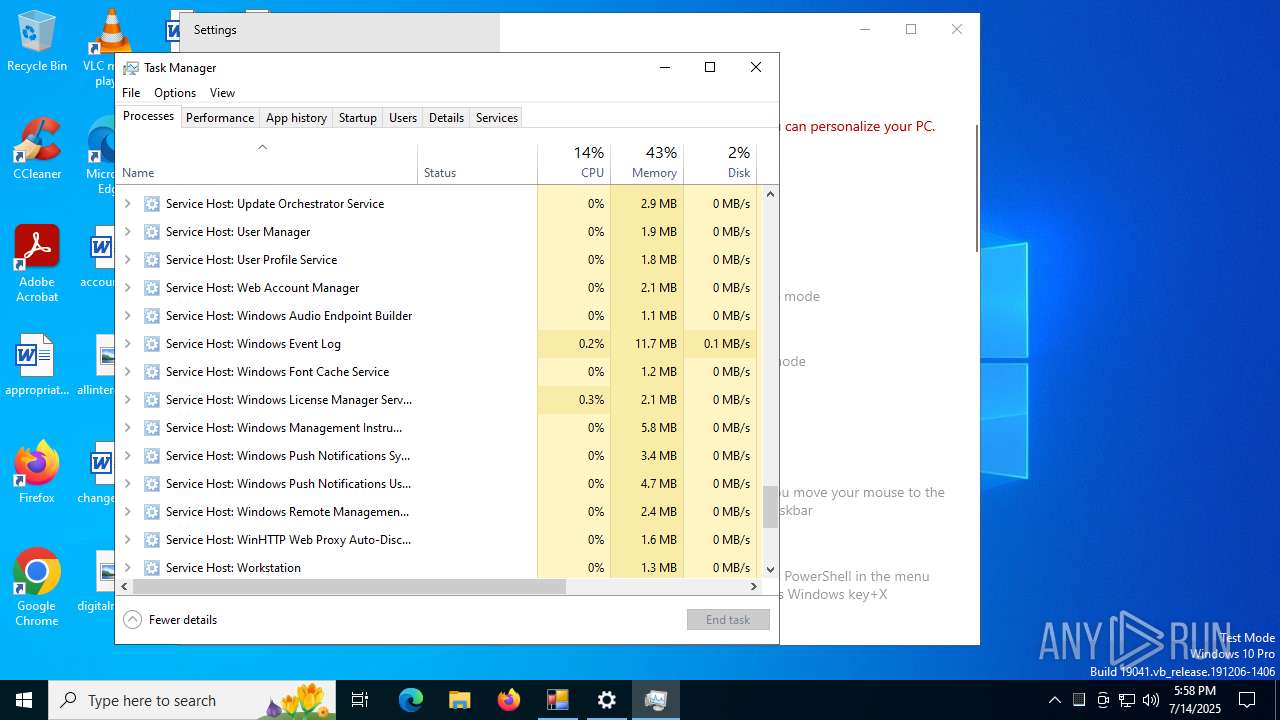Expand Service Host: Windows Font Cache Service
This screenshot has width=1280, height=720.
[127, 372]
